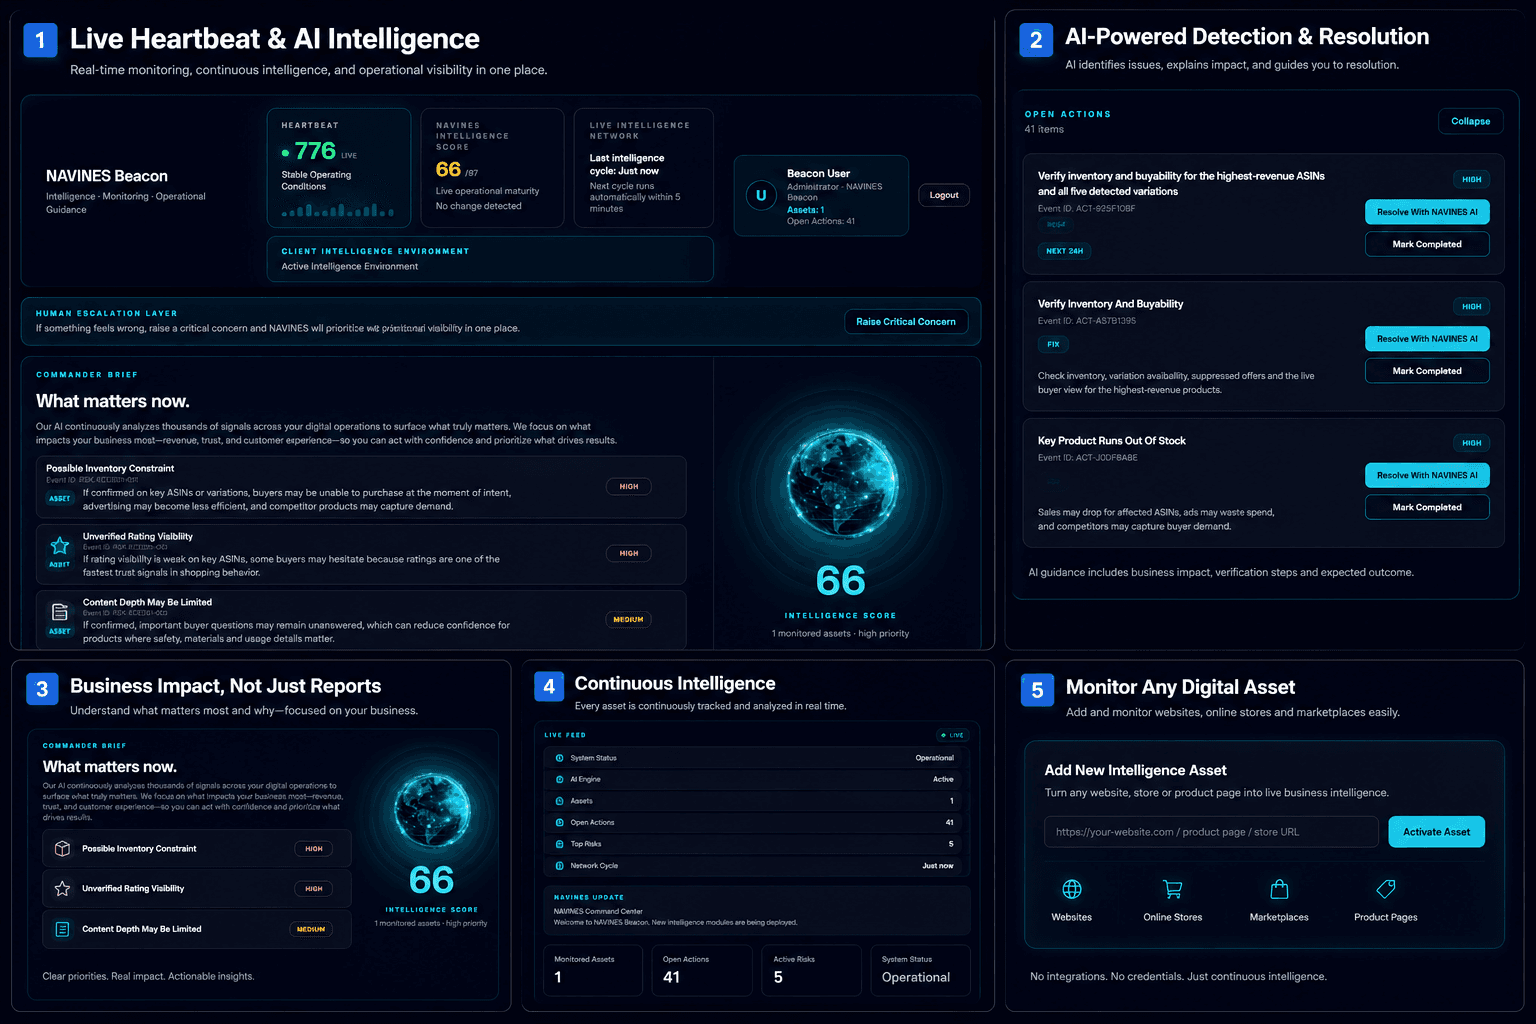Click the Open Actions row icon in Live Feed
Screen dimensions: 1536x1024
click(x=559, y=822)
